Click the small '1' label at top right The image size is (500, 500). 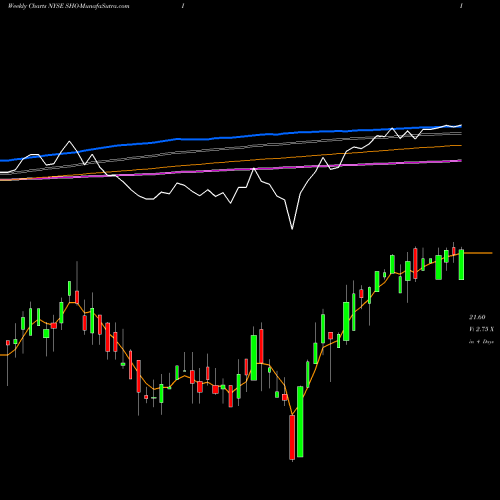coord(461,6)
